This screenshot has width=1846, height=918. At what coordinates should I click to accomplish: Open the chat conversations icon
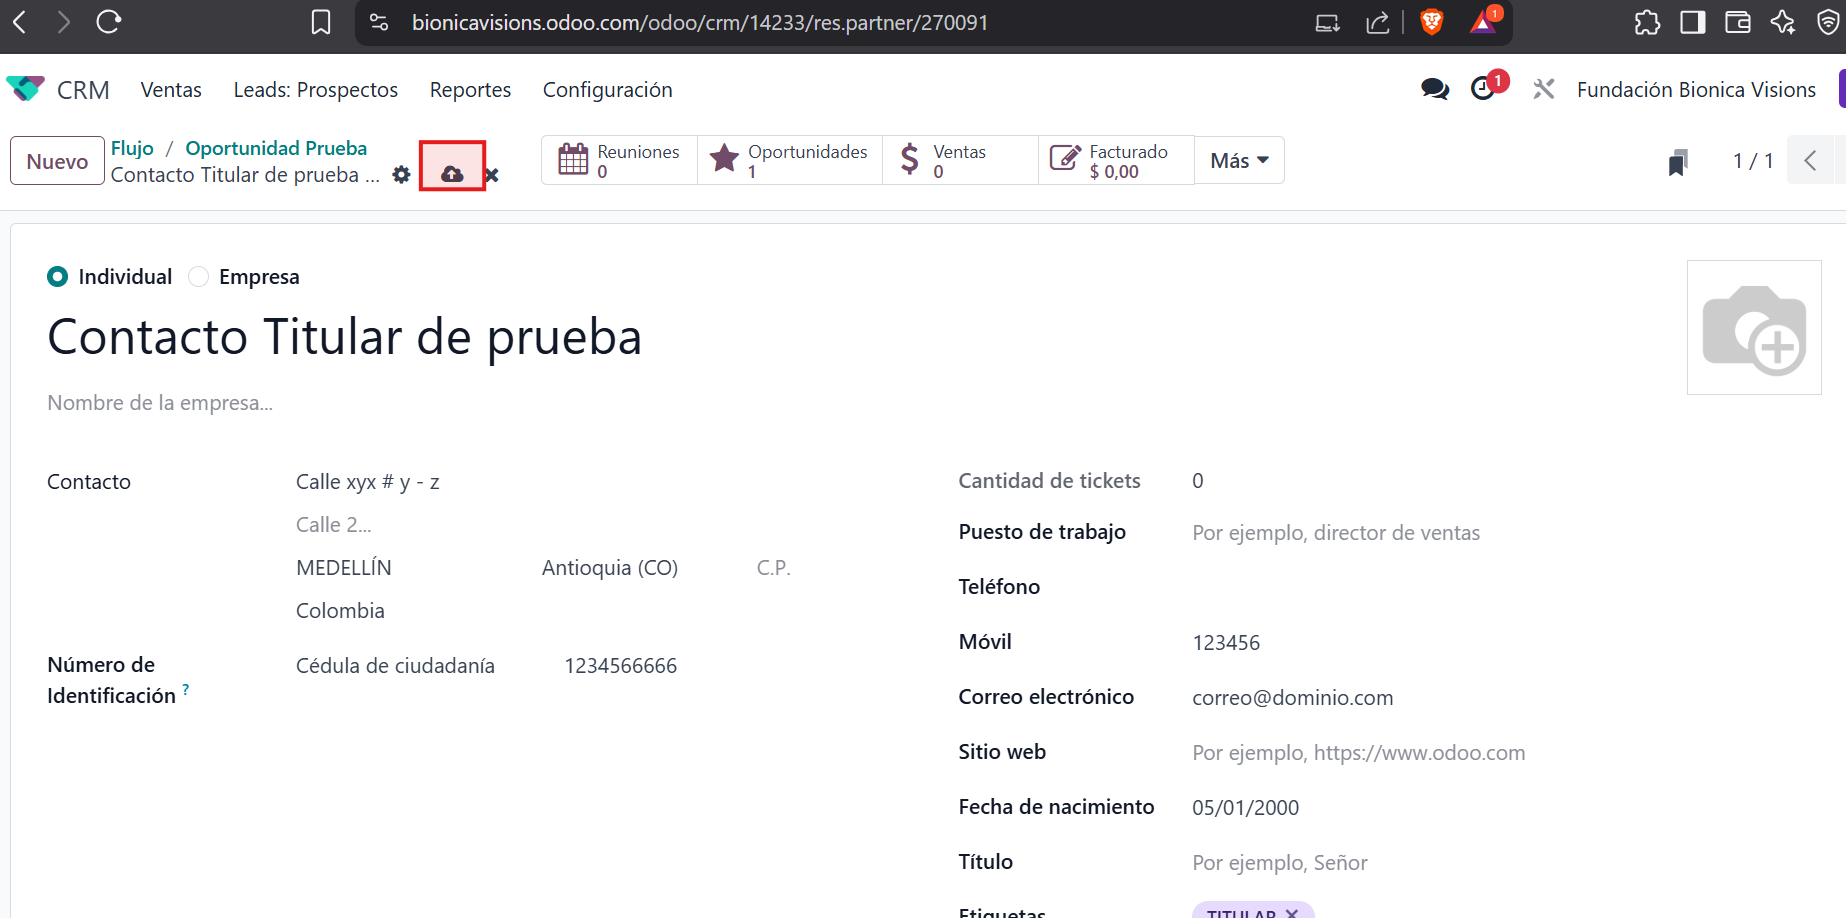tap(1434, 90)
